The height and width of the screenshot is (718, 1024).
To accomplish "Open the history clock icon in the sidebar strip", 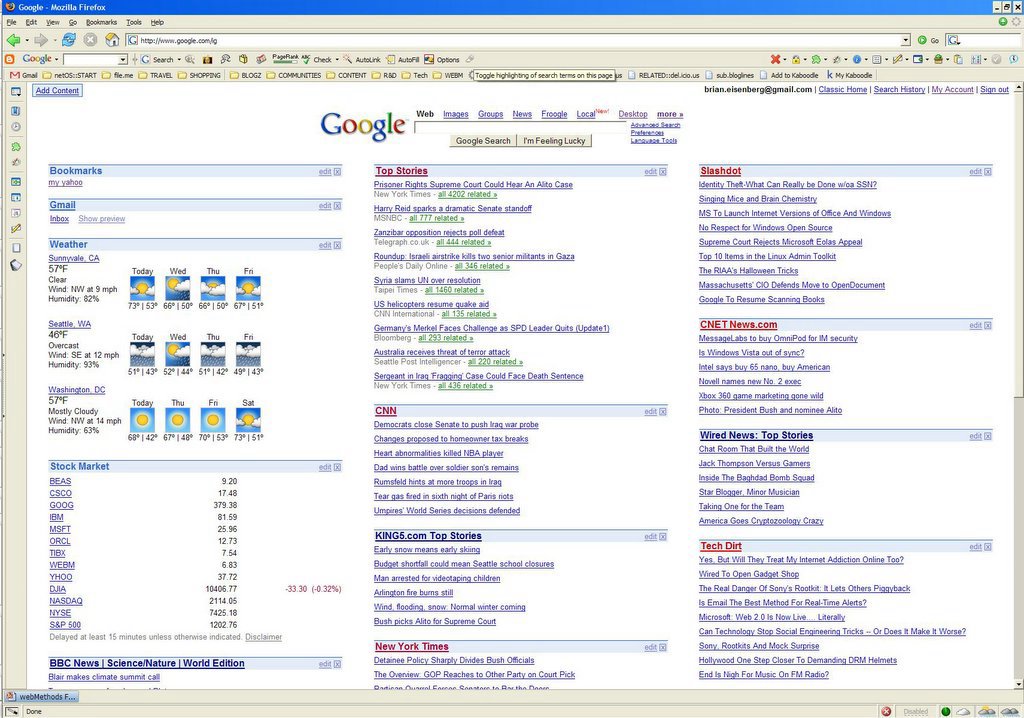I will pos(16,127).
